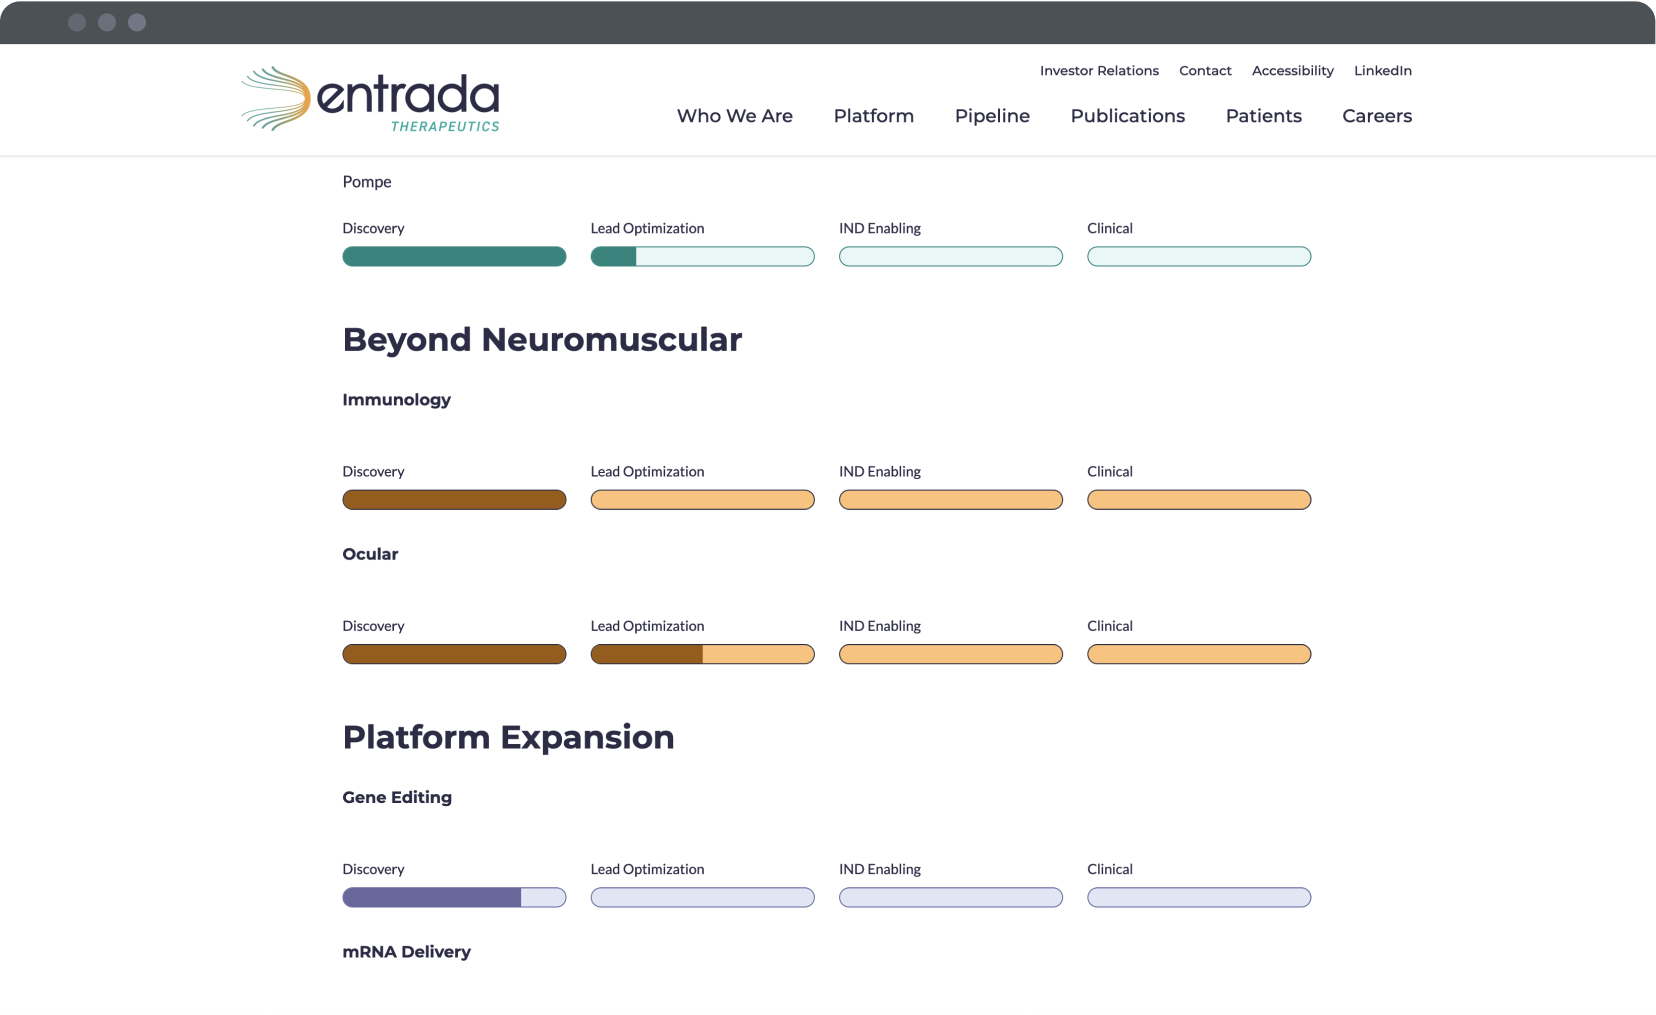
Task: Open the Who We Are menu
Action: tap(735, 116)
